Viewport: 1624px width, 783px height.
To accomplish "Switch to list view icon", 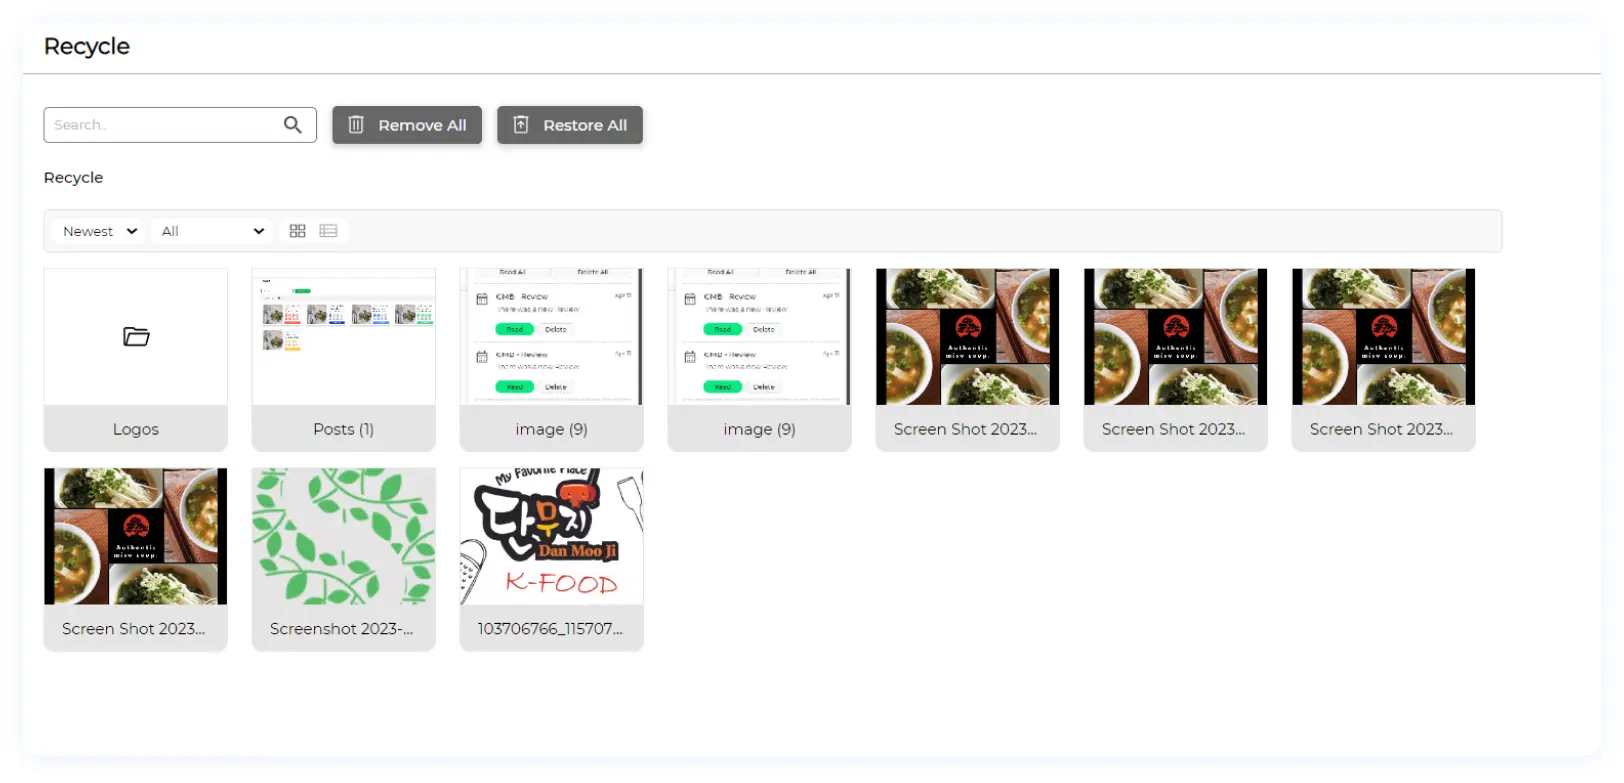I will 328,231.
